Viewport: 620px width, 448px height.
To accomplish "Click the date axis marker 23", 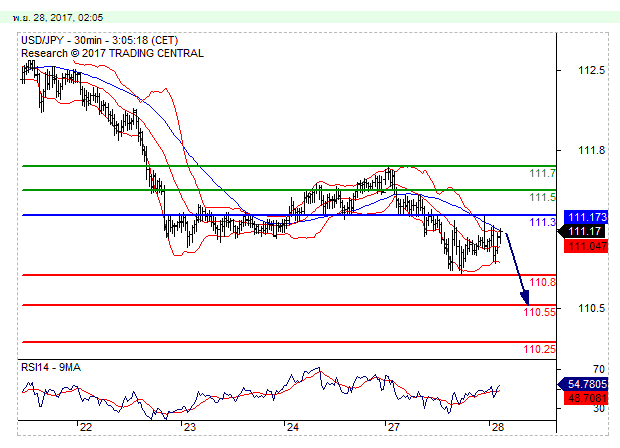I will (190, 427).
